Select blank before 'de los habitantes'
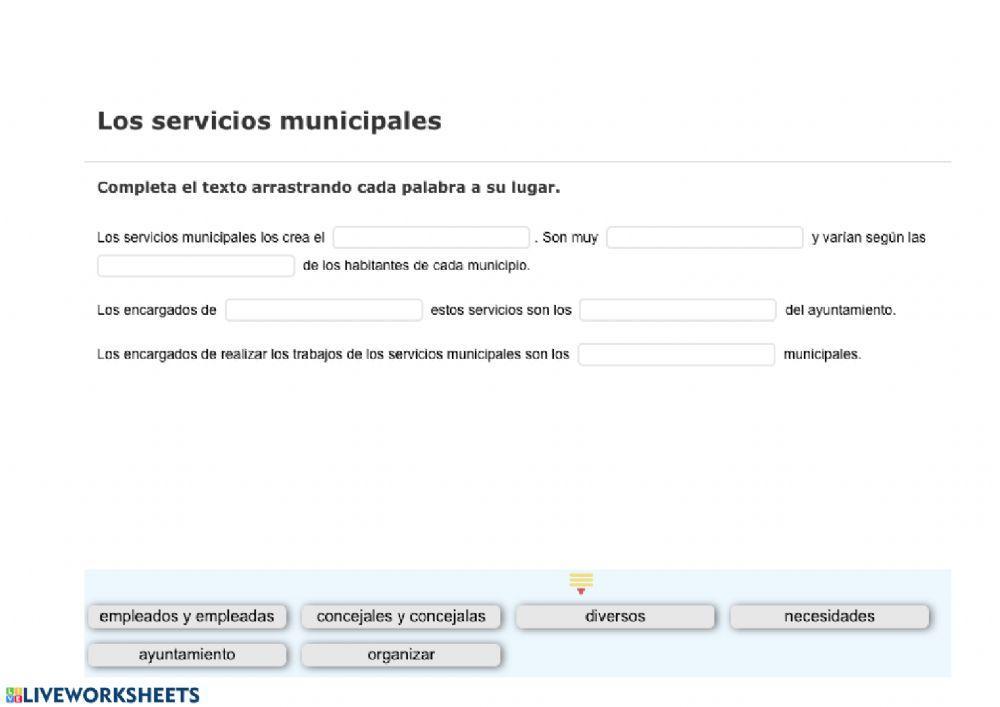 [196, 266]
